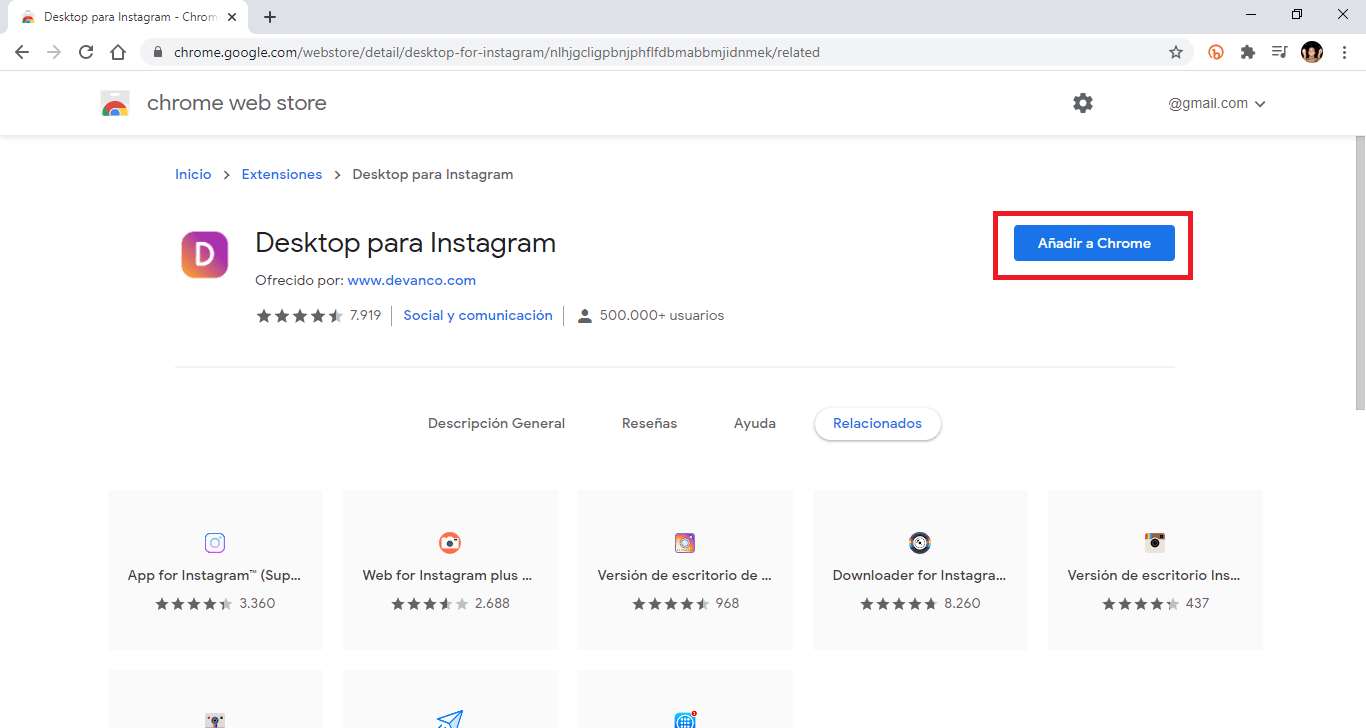Click Versión de escritorio de… icon rated 968
Viewport: 1366px width, 728px height.
point(685,543)
